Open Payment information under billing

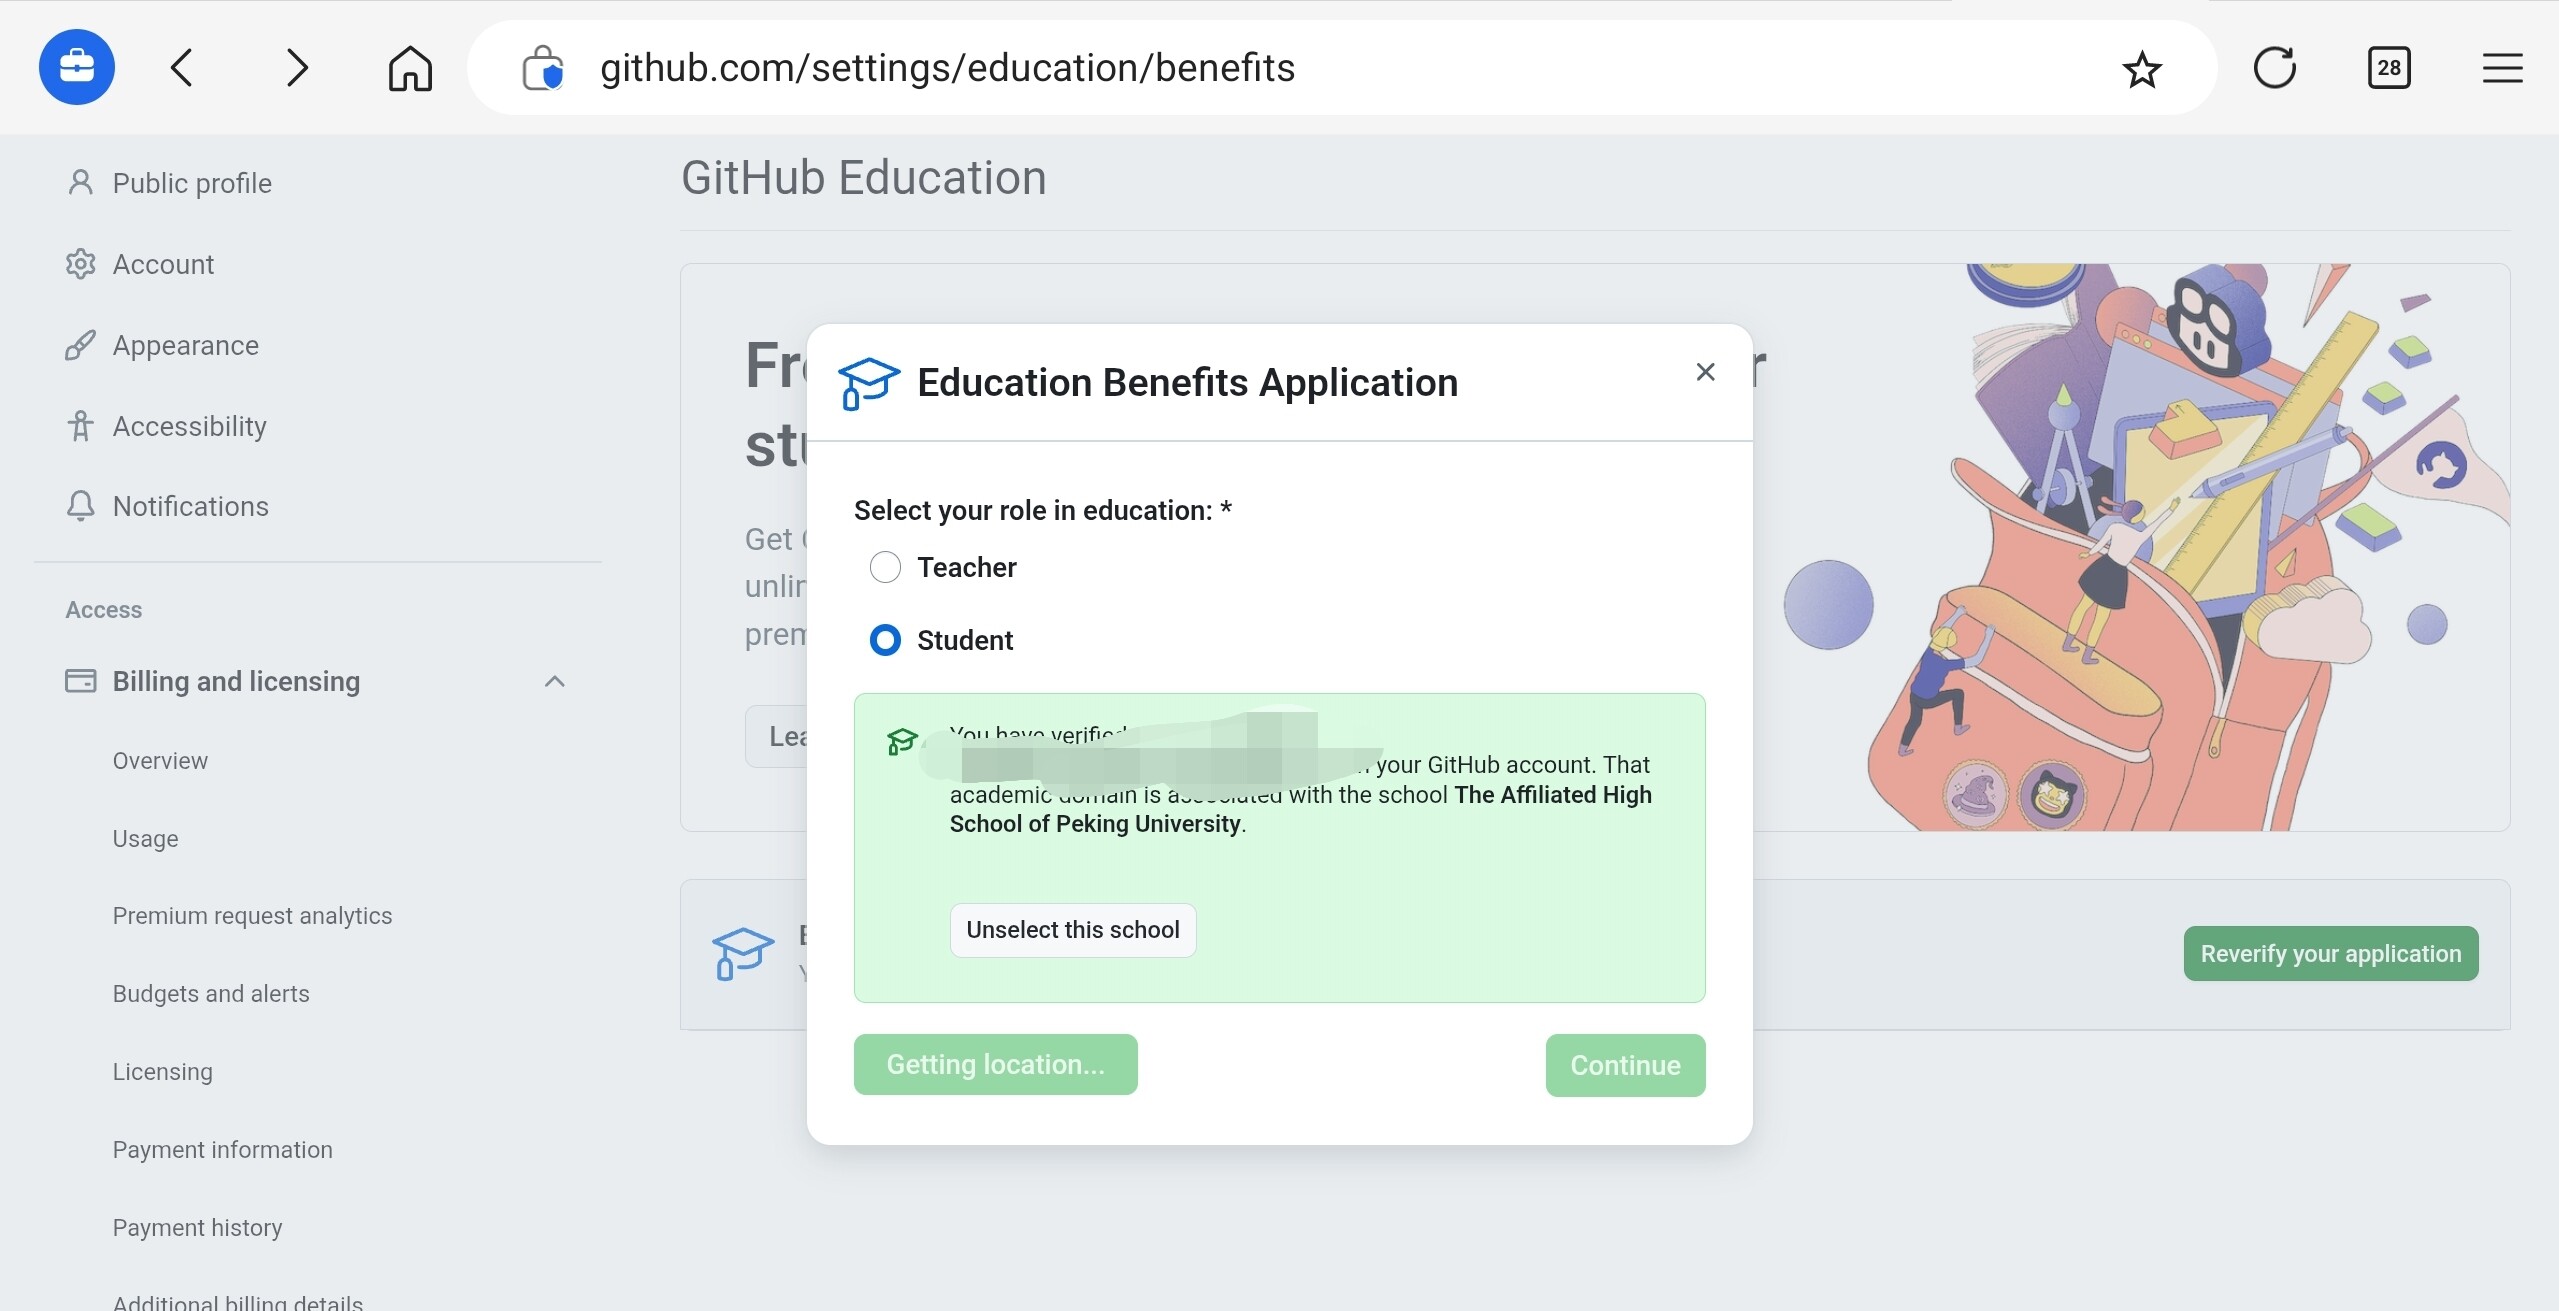tap(222, 1150)
